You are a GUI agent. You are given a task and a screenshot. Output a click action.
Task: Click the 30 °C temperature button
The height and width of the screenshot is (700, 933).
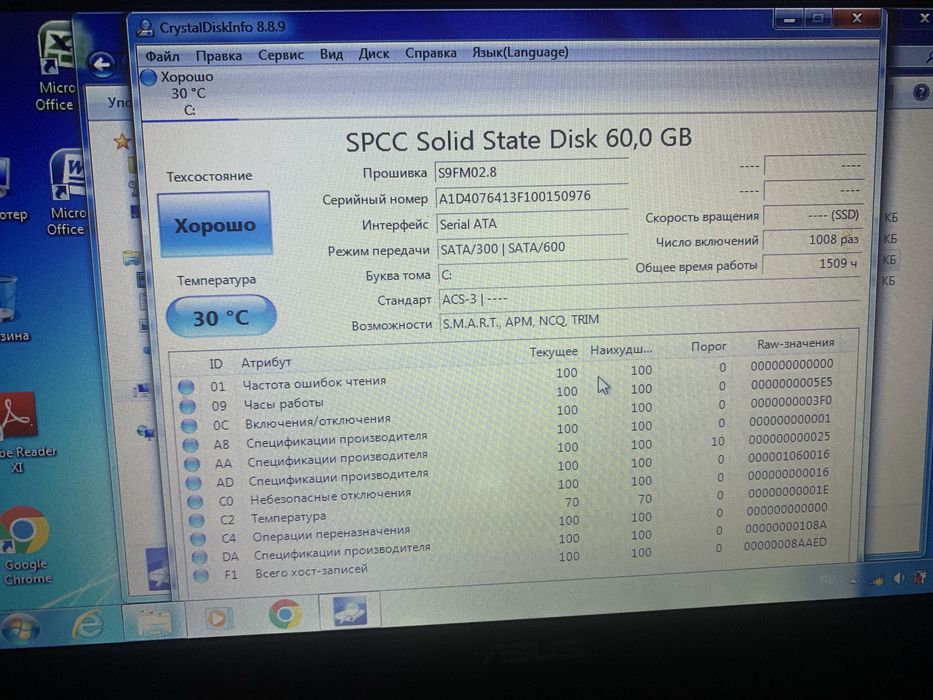(x=221, y=317)
